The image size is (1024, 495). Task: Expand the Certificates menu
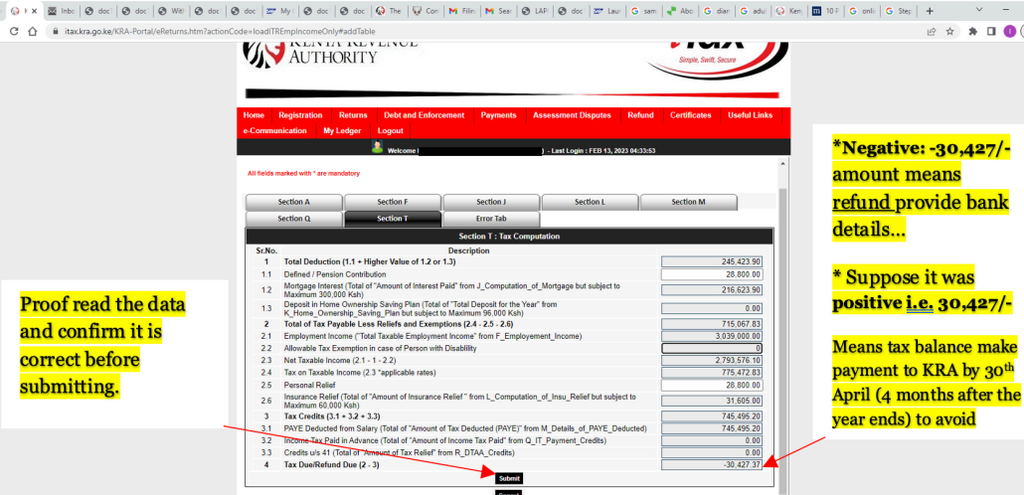pyautogui.click(x=690, y=115)
